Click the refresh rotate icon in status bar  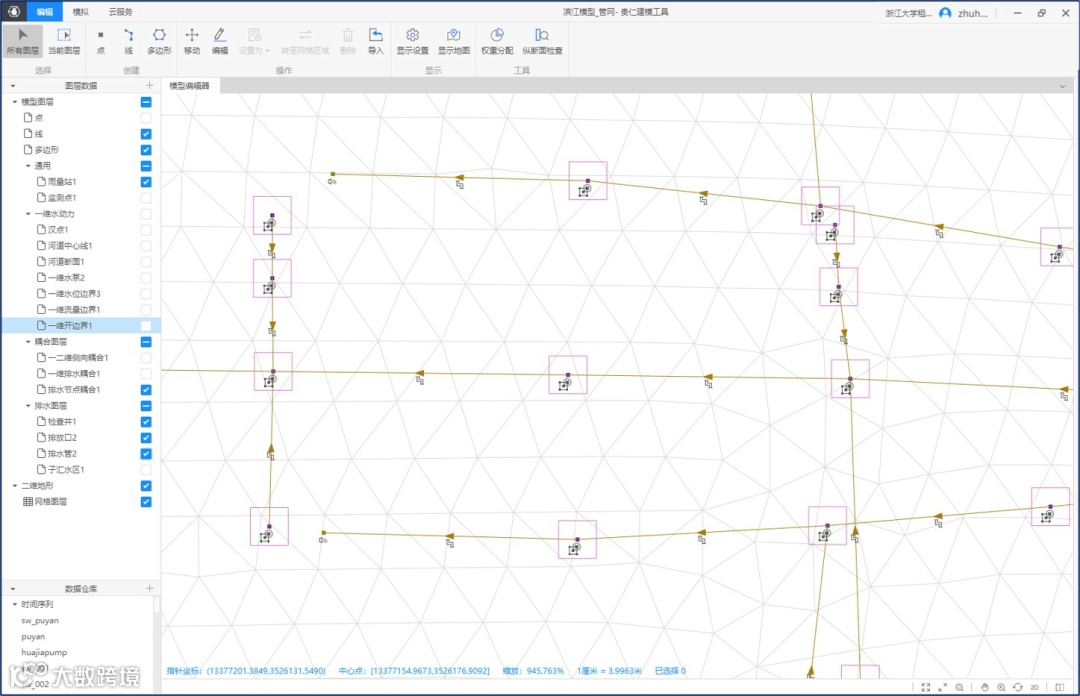point(1017,687)
